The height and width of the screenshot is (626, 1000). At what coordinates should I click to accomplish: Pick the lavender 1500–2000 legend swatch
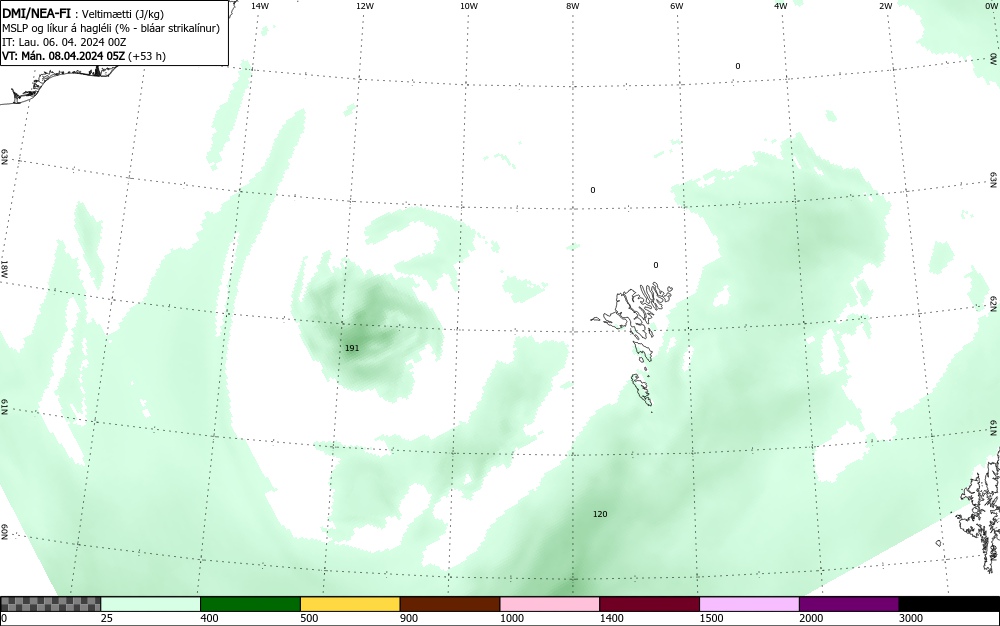(749, 604)
